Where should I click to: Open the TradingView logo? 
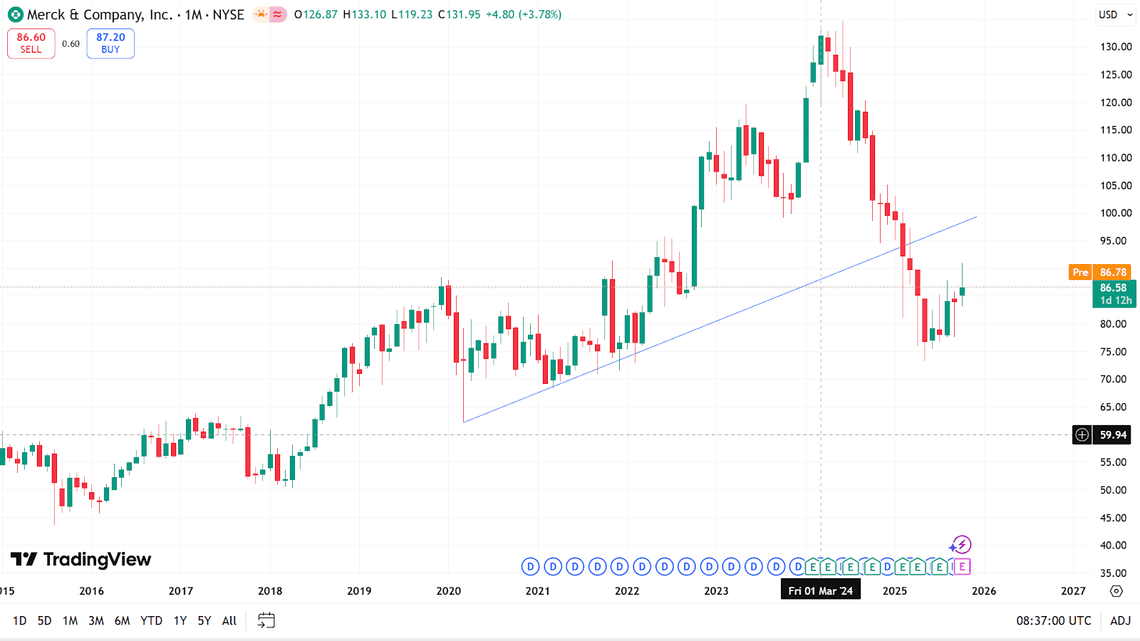[x=80, y=560]
